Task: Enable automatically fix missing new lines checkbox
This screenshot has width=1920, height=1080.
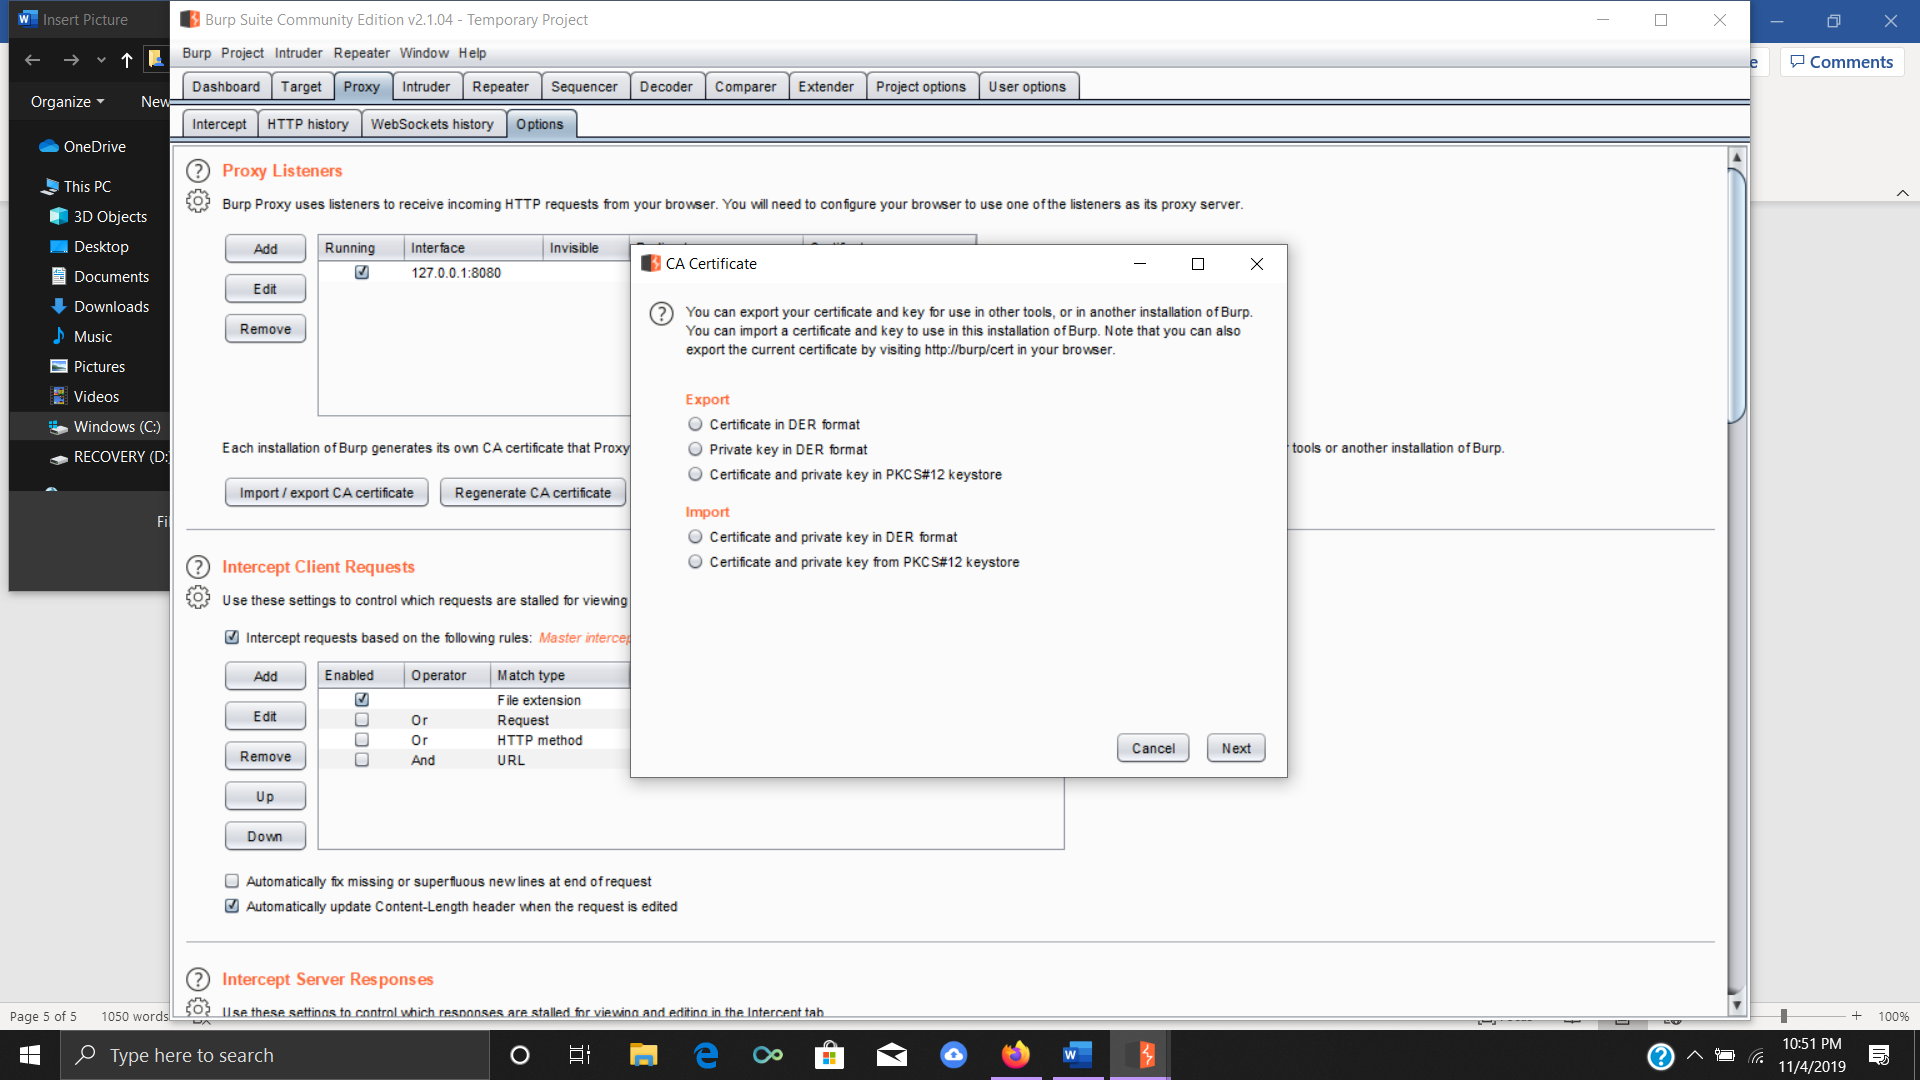Action: (x=232, y=881)
